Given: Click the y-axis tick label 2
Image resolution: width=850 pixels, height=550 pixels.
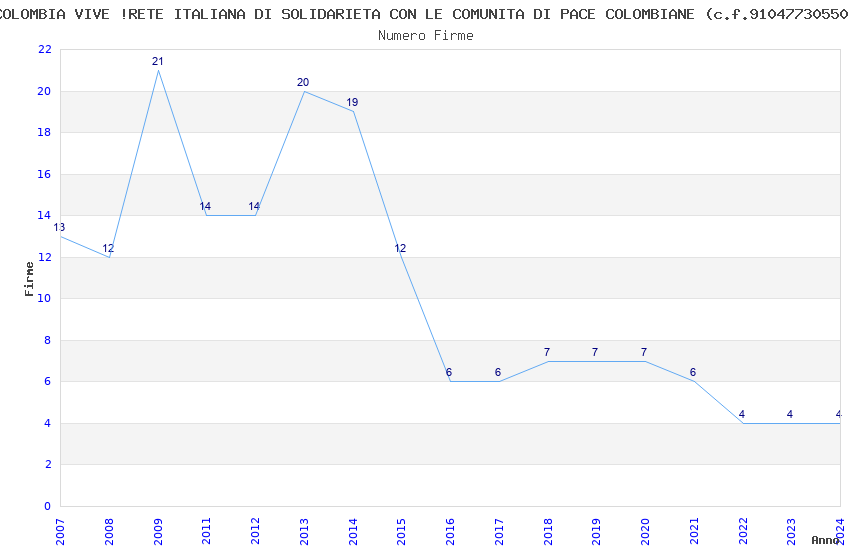Looking at the screenshot, I should click(48, 464).
